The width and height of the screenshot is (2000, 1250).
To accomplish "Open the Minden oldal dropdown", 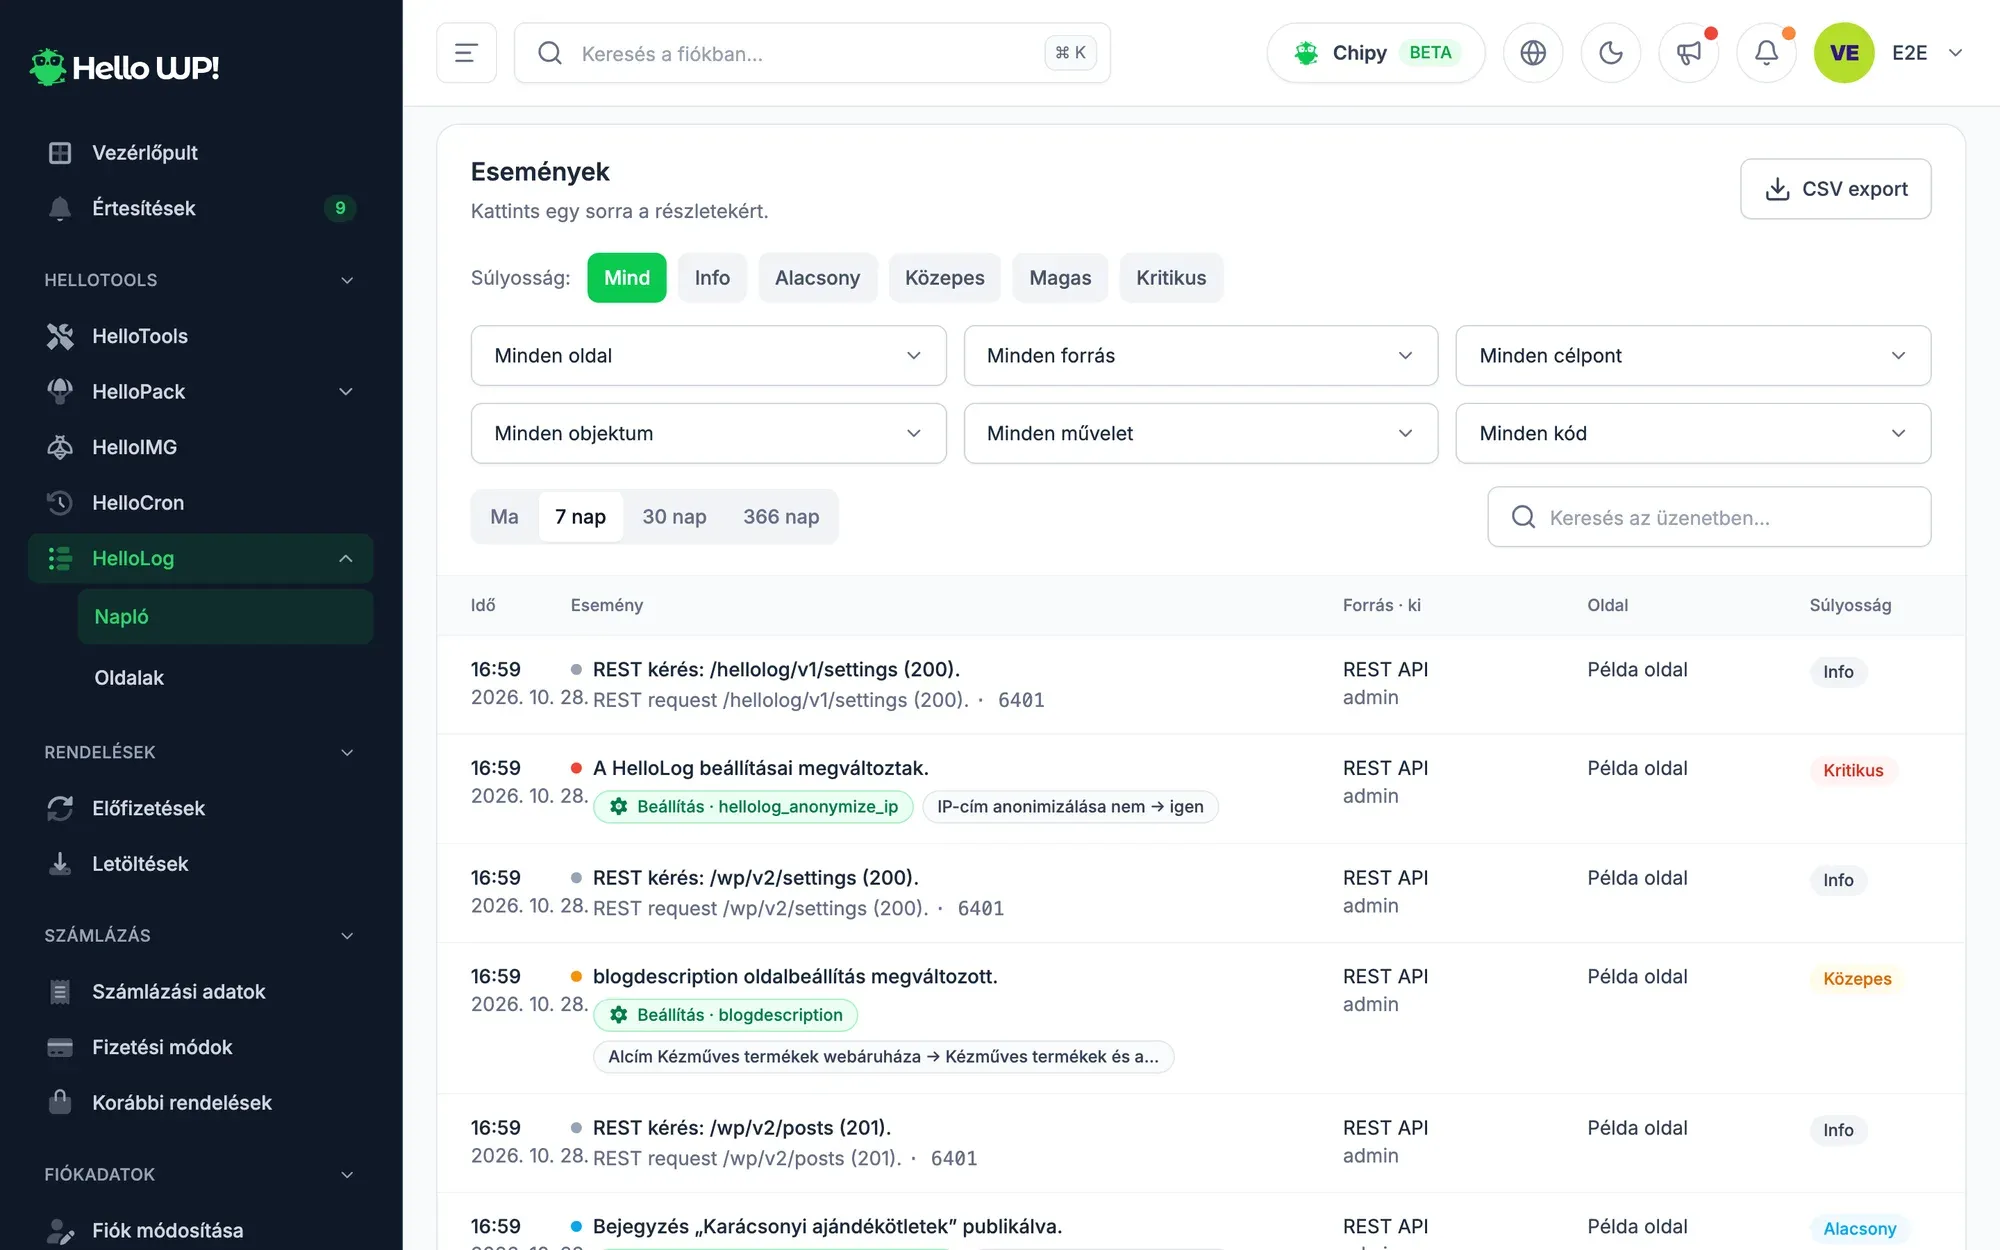I will click(708, 356).
